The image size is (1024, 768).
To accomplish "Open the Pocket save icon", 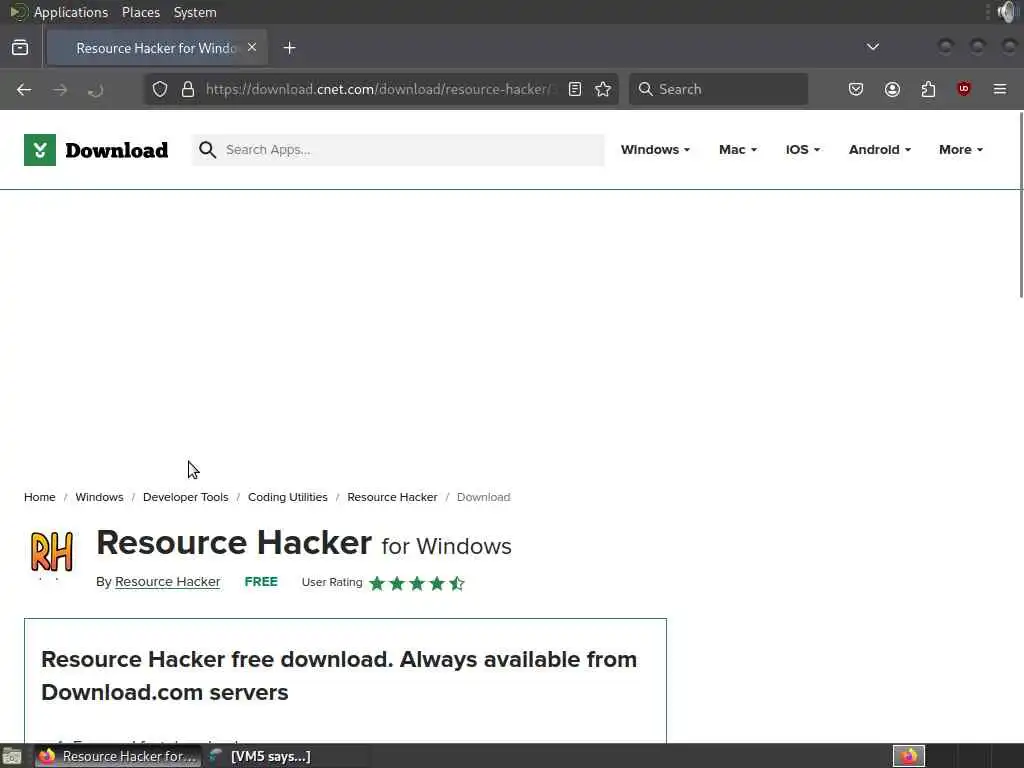I will click(x=856, y=89).
